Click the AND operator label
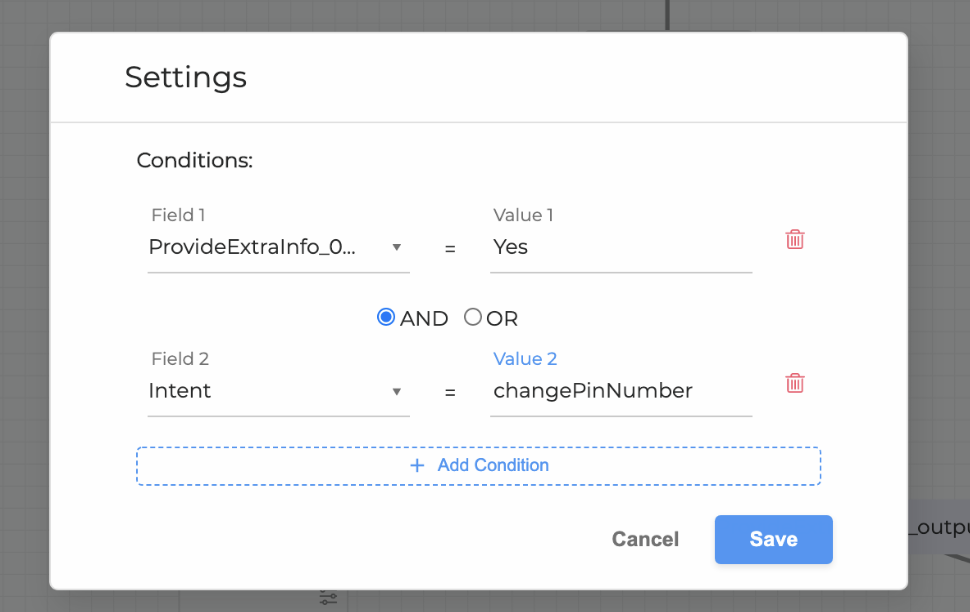Image resolution: width=970 pixels, height=612 pixels. (x=424, y=319)
